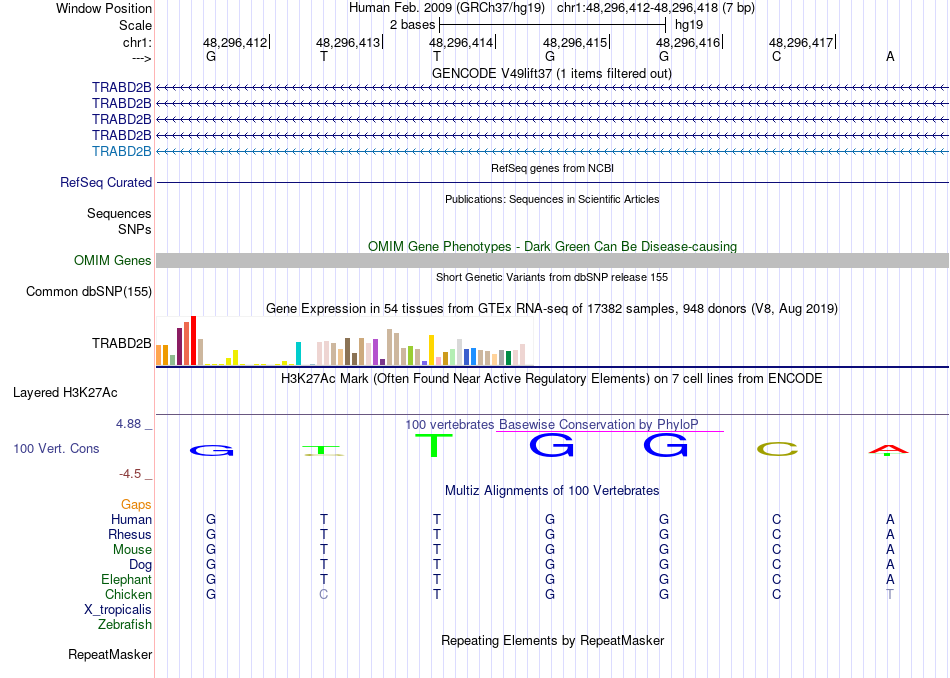Click the red A conservation logo letter
This screenshot has width=950, height=678.
click(889, 450)
